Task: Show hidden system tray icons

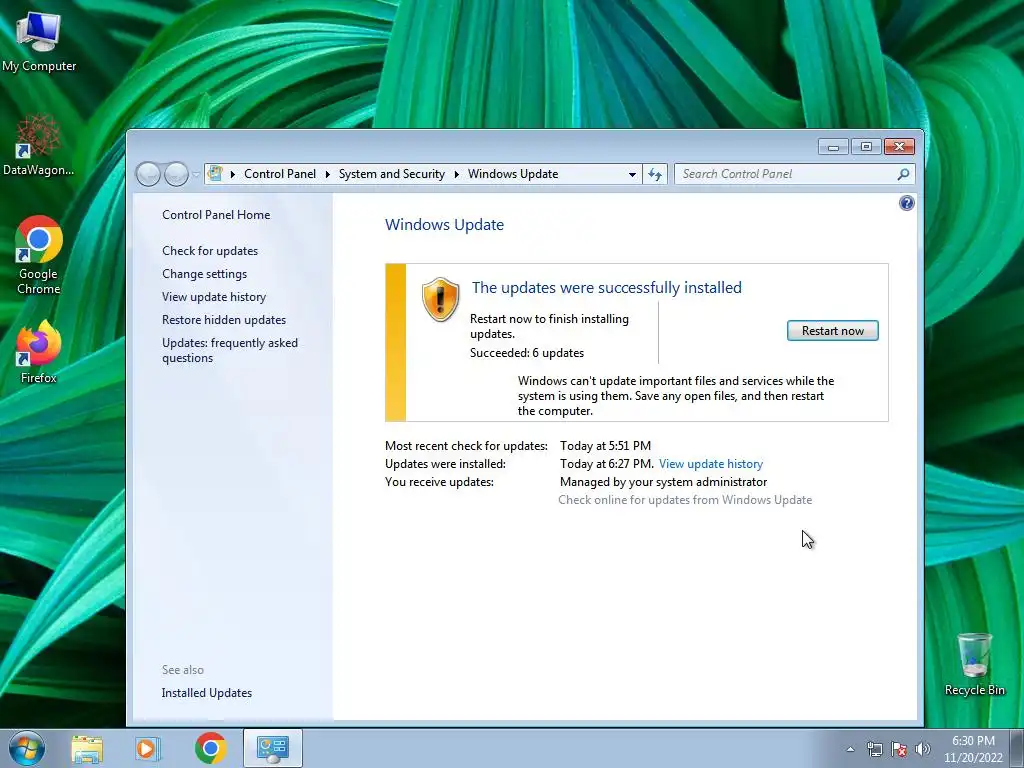Action: 850,749
